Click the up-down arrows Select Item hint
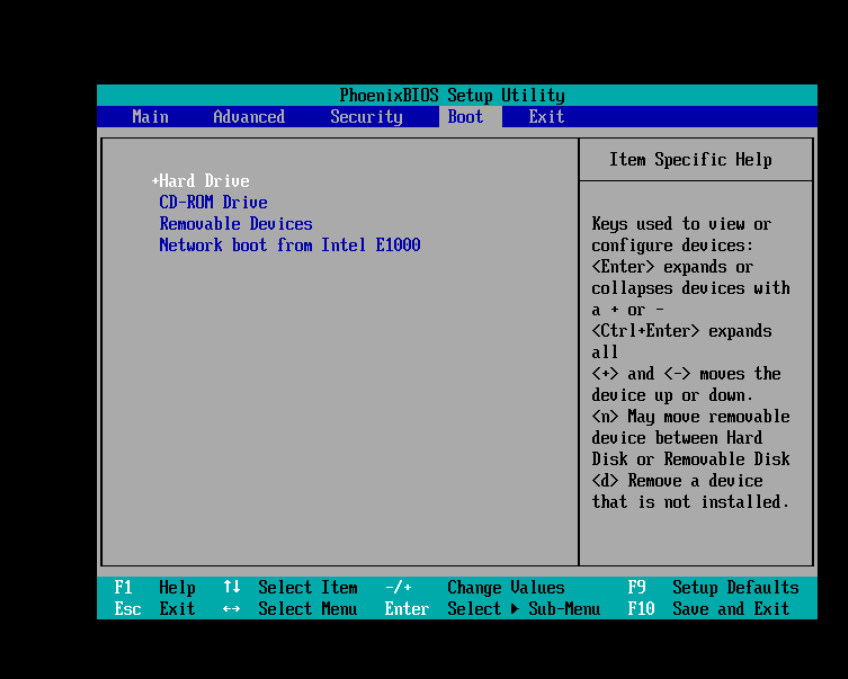Image resolution: width=848 pixels, height=679 pixels. (x=290, y=588)
